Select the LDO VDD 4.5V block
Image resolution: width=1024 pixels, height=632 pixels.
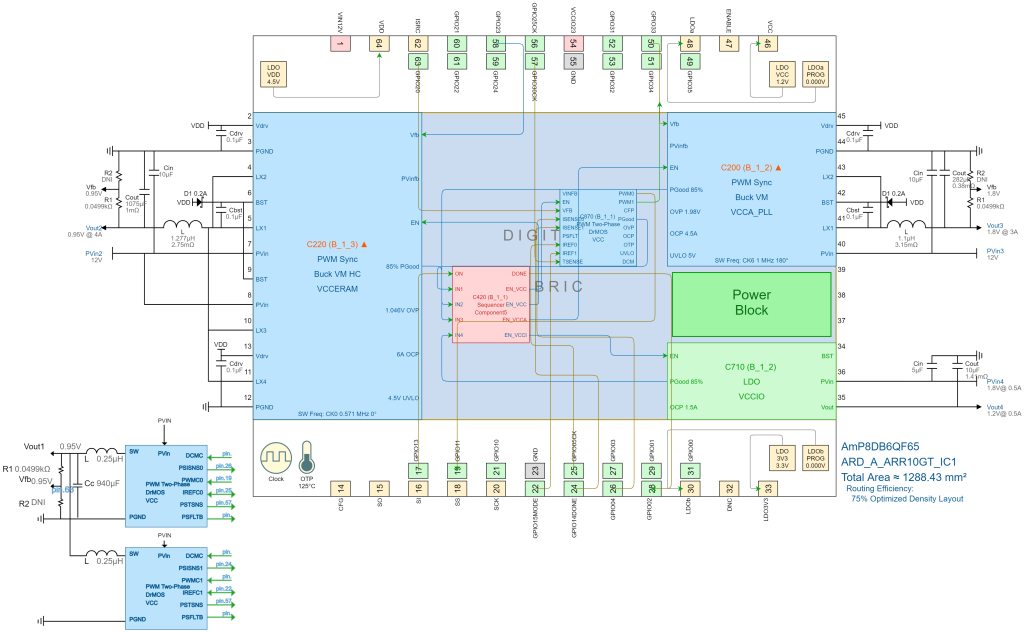[x=274, y=74]
